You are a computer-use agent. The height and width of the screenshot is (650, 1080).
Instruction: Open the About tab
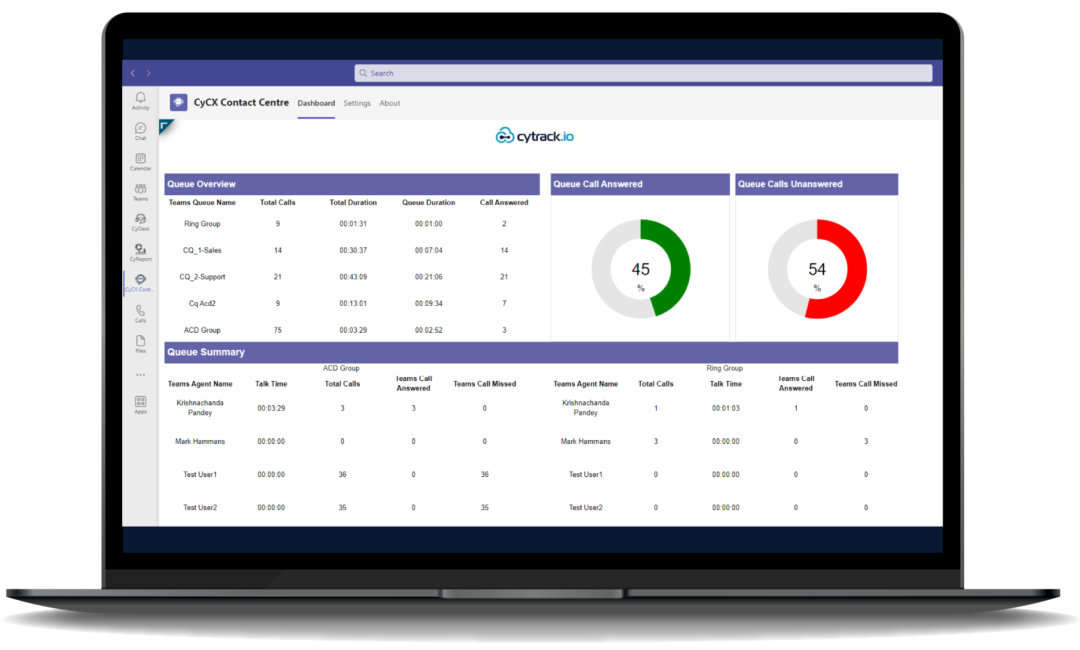[390, 103]
